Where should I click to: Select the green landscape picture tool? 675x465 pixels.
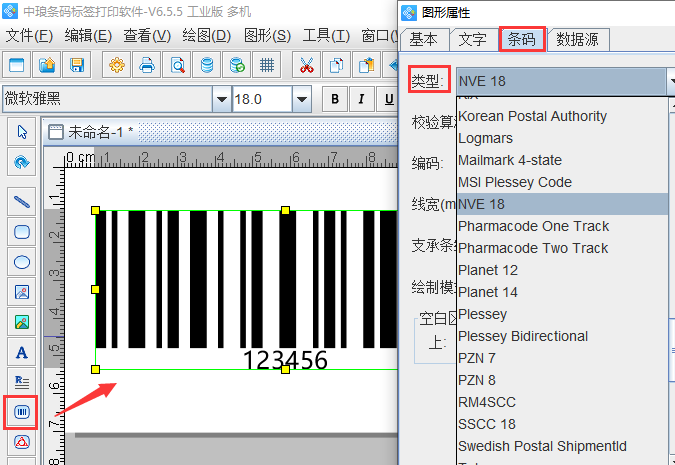coord(22,322)
